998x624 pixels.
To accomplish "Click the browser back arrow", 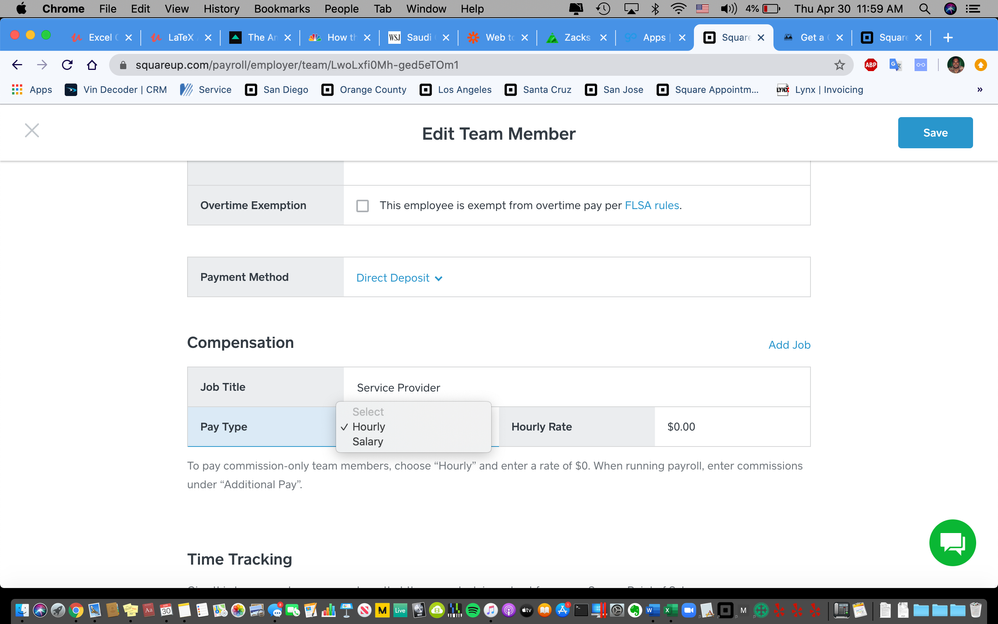I will pos(17,65).
